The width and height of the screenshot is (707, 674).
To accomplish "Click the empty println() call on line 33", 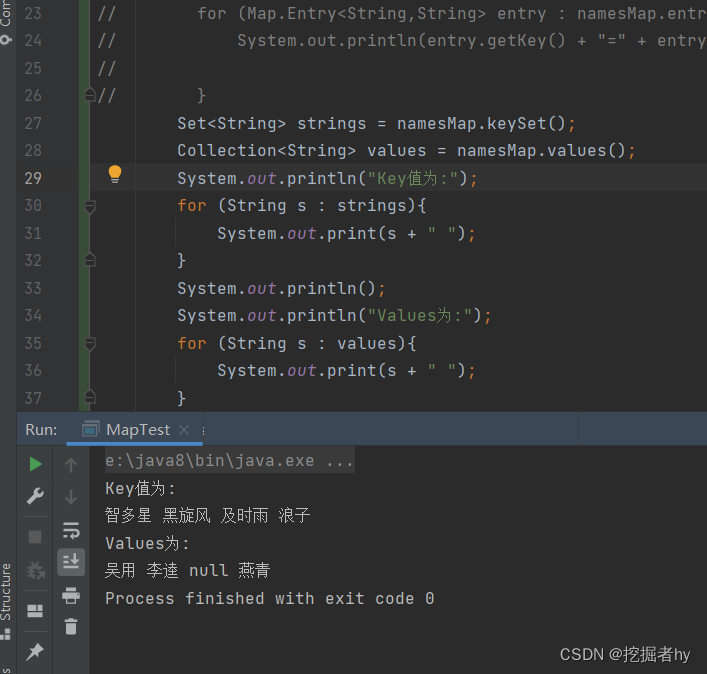I will pyautogui.click(x=281, y=289).
